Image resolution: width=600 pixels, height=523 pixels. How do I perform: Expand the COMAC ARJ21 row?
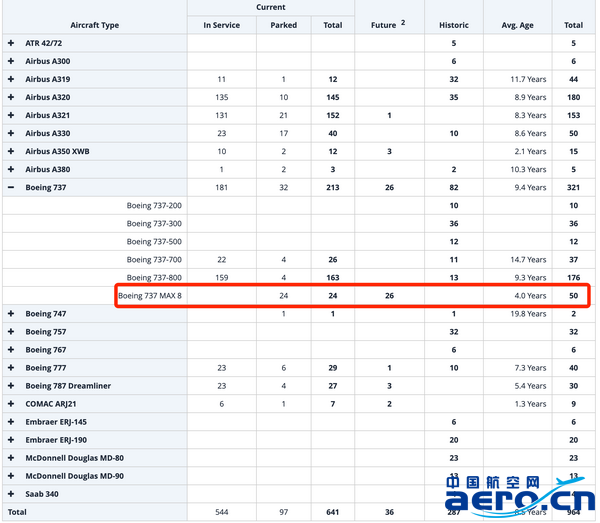click(x=11, y=403)
